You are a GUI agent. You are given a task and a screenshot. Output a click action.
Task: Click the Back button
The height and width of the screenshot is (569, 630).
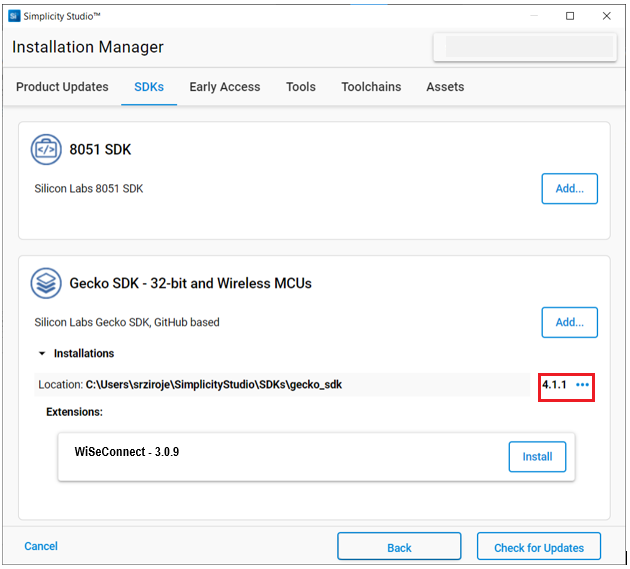tap(399, 546)
